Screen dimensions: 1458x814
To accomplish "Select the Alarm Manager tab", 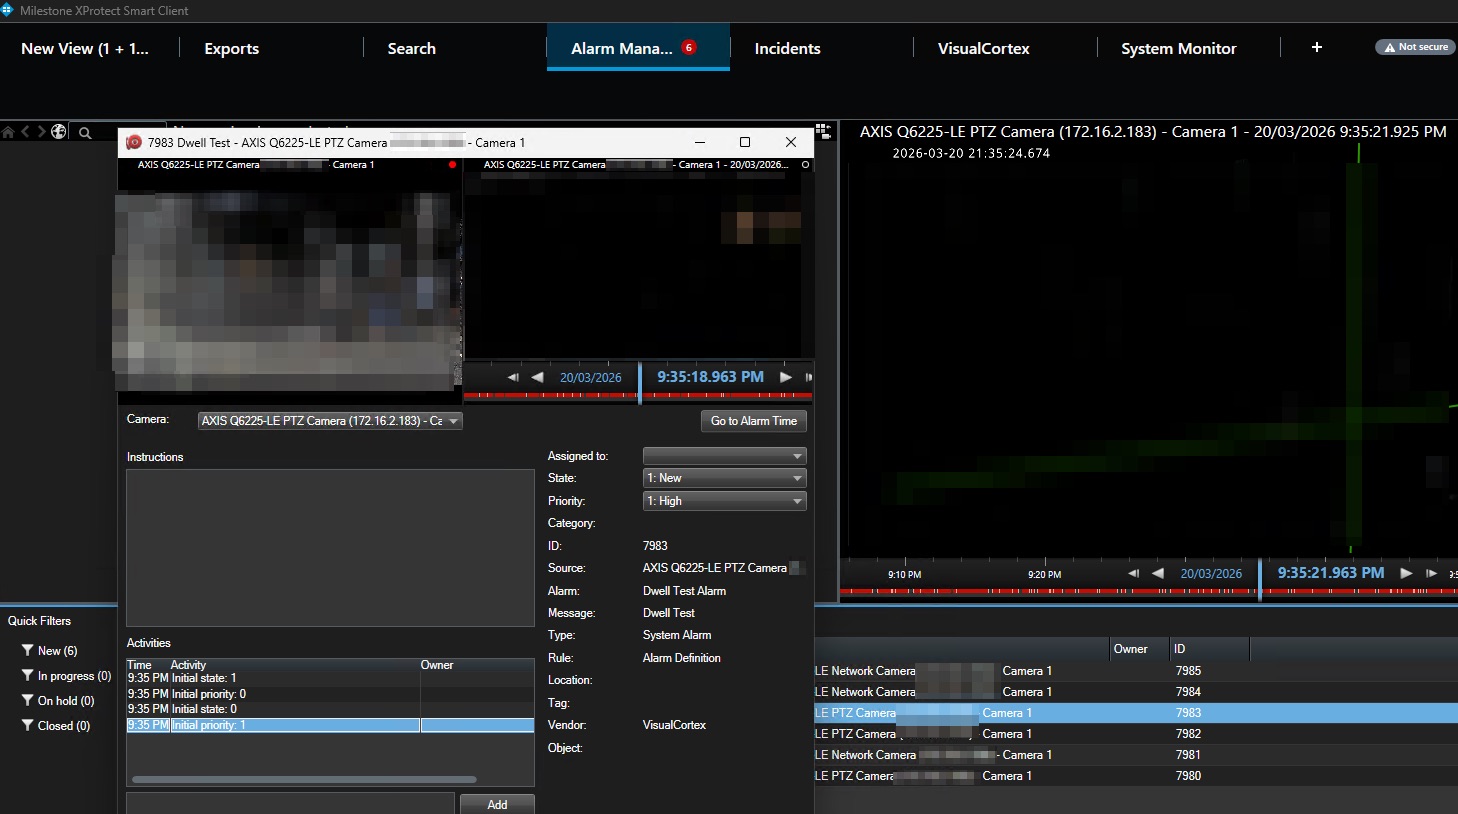I will (x=638, y=48).
